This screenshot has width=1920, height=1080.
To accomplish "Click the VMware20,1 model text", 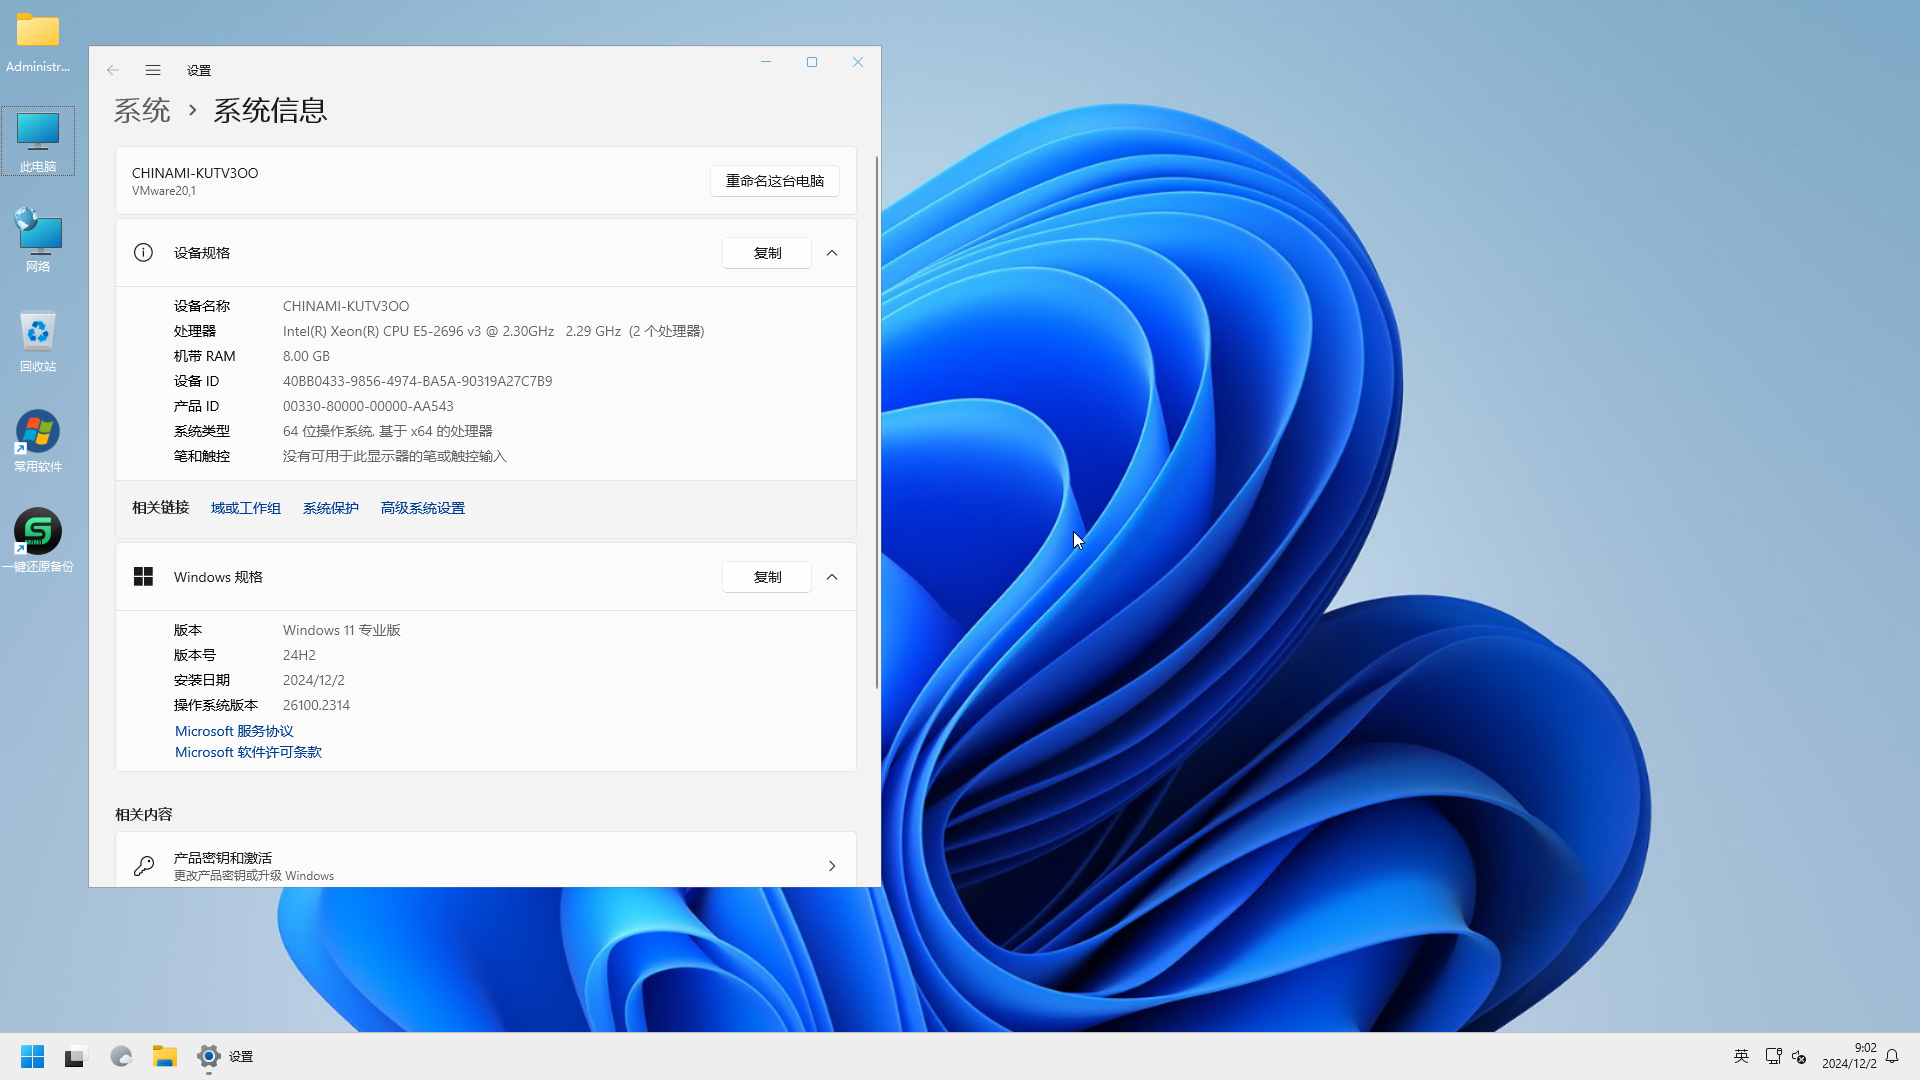I will coord(164,191).
